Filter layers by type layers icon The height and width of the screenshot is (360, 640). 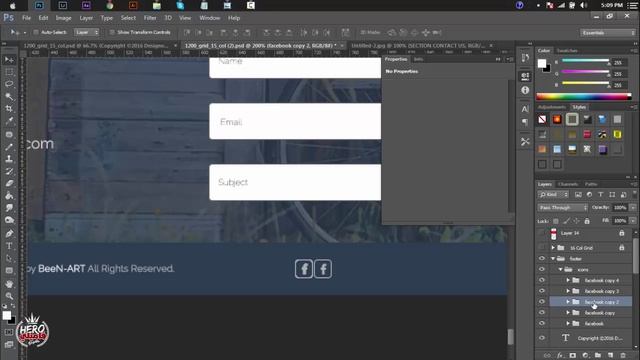pos(600,195)
